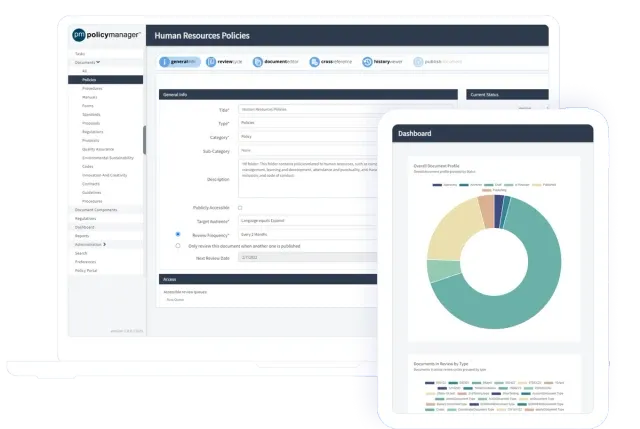Open the Type dropdown showing Policies
Screen dimensions: 640x429
[308, 123]
